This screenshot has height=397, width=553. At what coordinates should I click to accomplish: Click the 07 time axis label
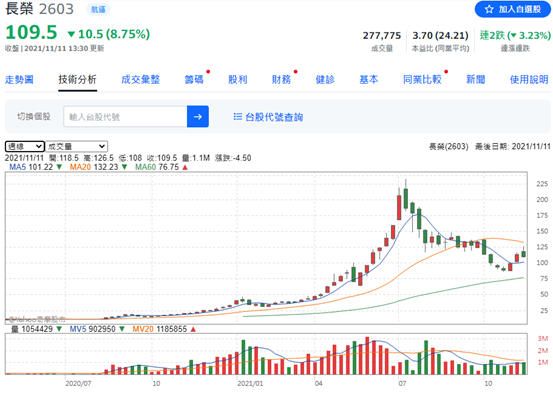coord(402,383)
